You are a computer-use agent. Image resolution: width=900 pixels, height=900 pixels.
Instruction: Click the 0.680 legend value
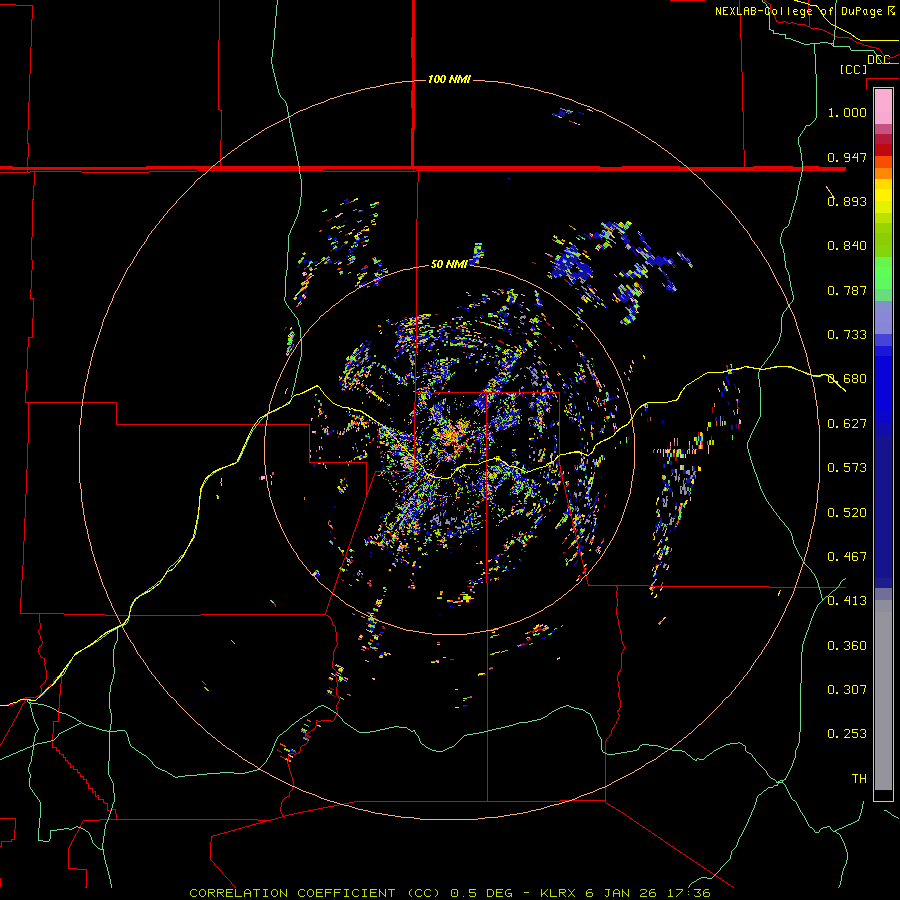click(x=847, y=379)
